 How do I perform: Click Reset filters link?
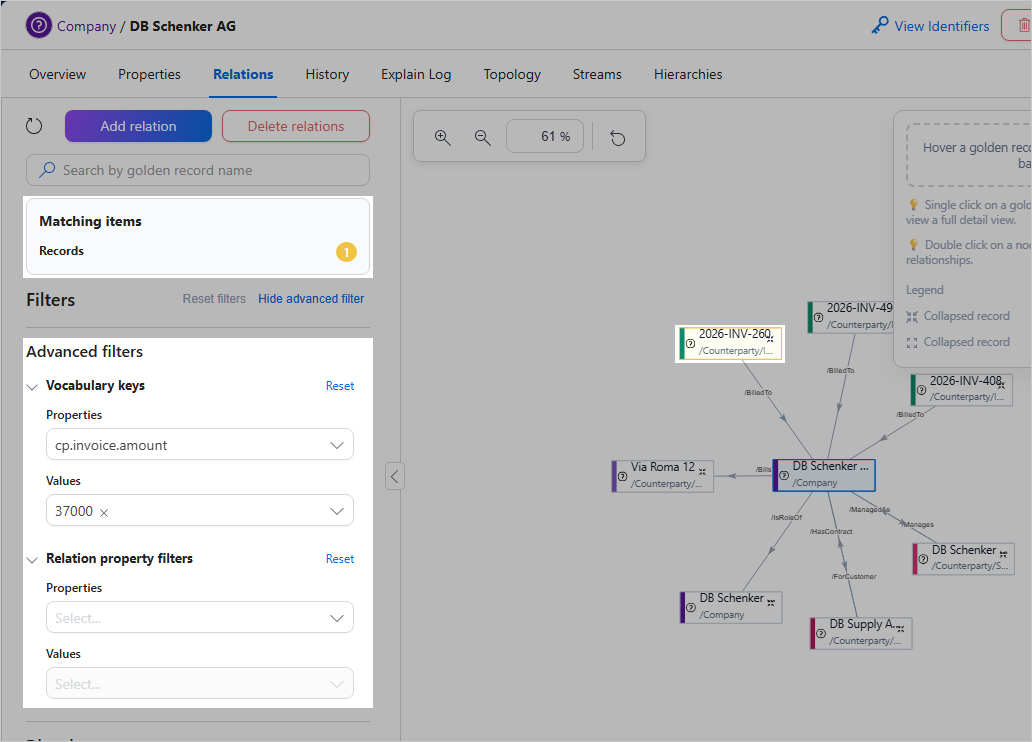(214, 299)
